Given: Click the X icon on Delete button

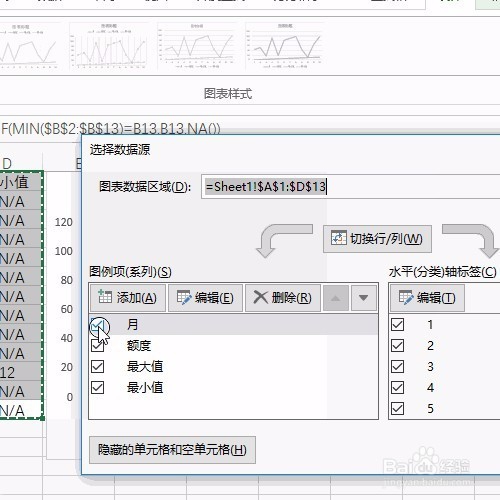Looking at the screenshot, I should pos(261,297).
